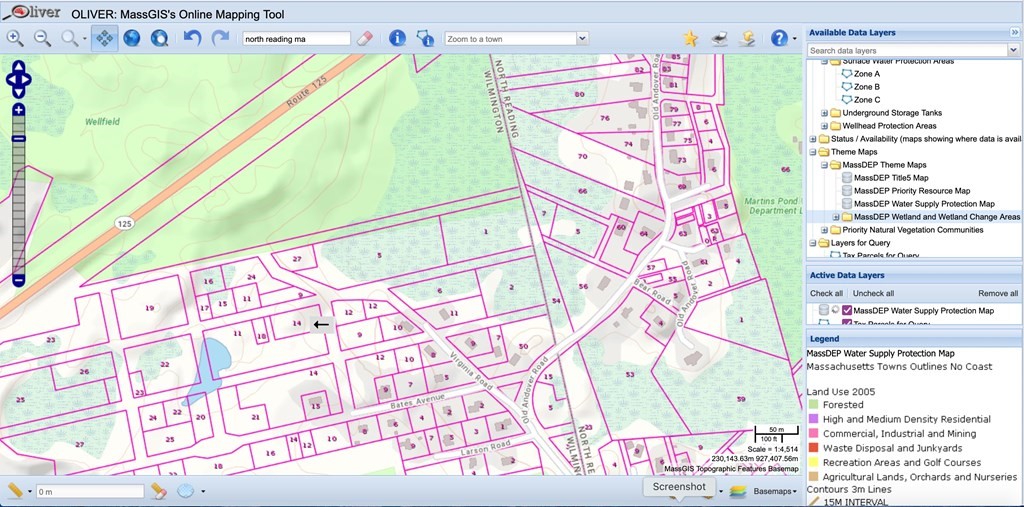Click the Forested legend color swatch
Image resolution: width=1024 pixels, height=507 pixels.
pos(813,405)
